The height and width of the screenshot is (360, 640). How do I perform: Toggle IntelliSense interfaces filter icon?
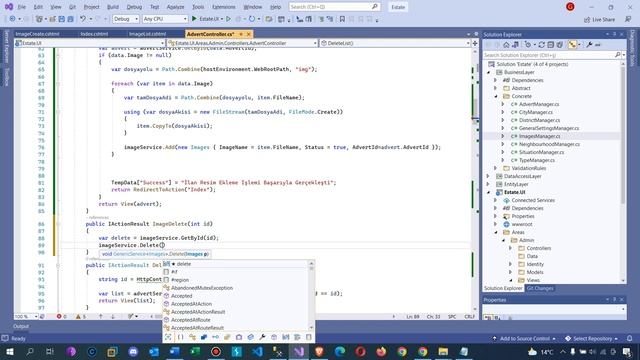pyautogui.click(x=215, y=337)
